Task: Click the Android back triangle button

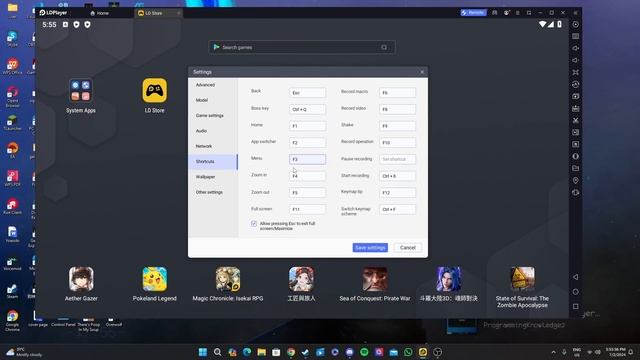Action: coord(576,277)
